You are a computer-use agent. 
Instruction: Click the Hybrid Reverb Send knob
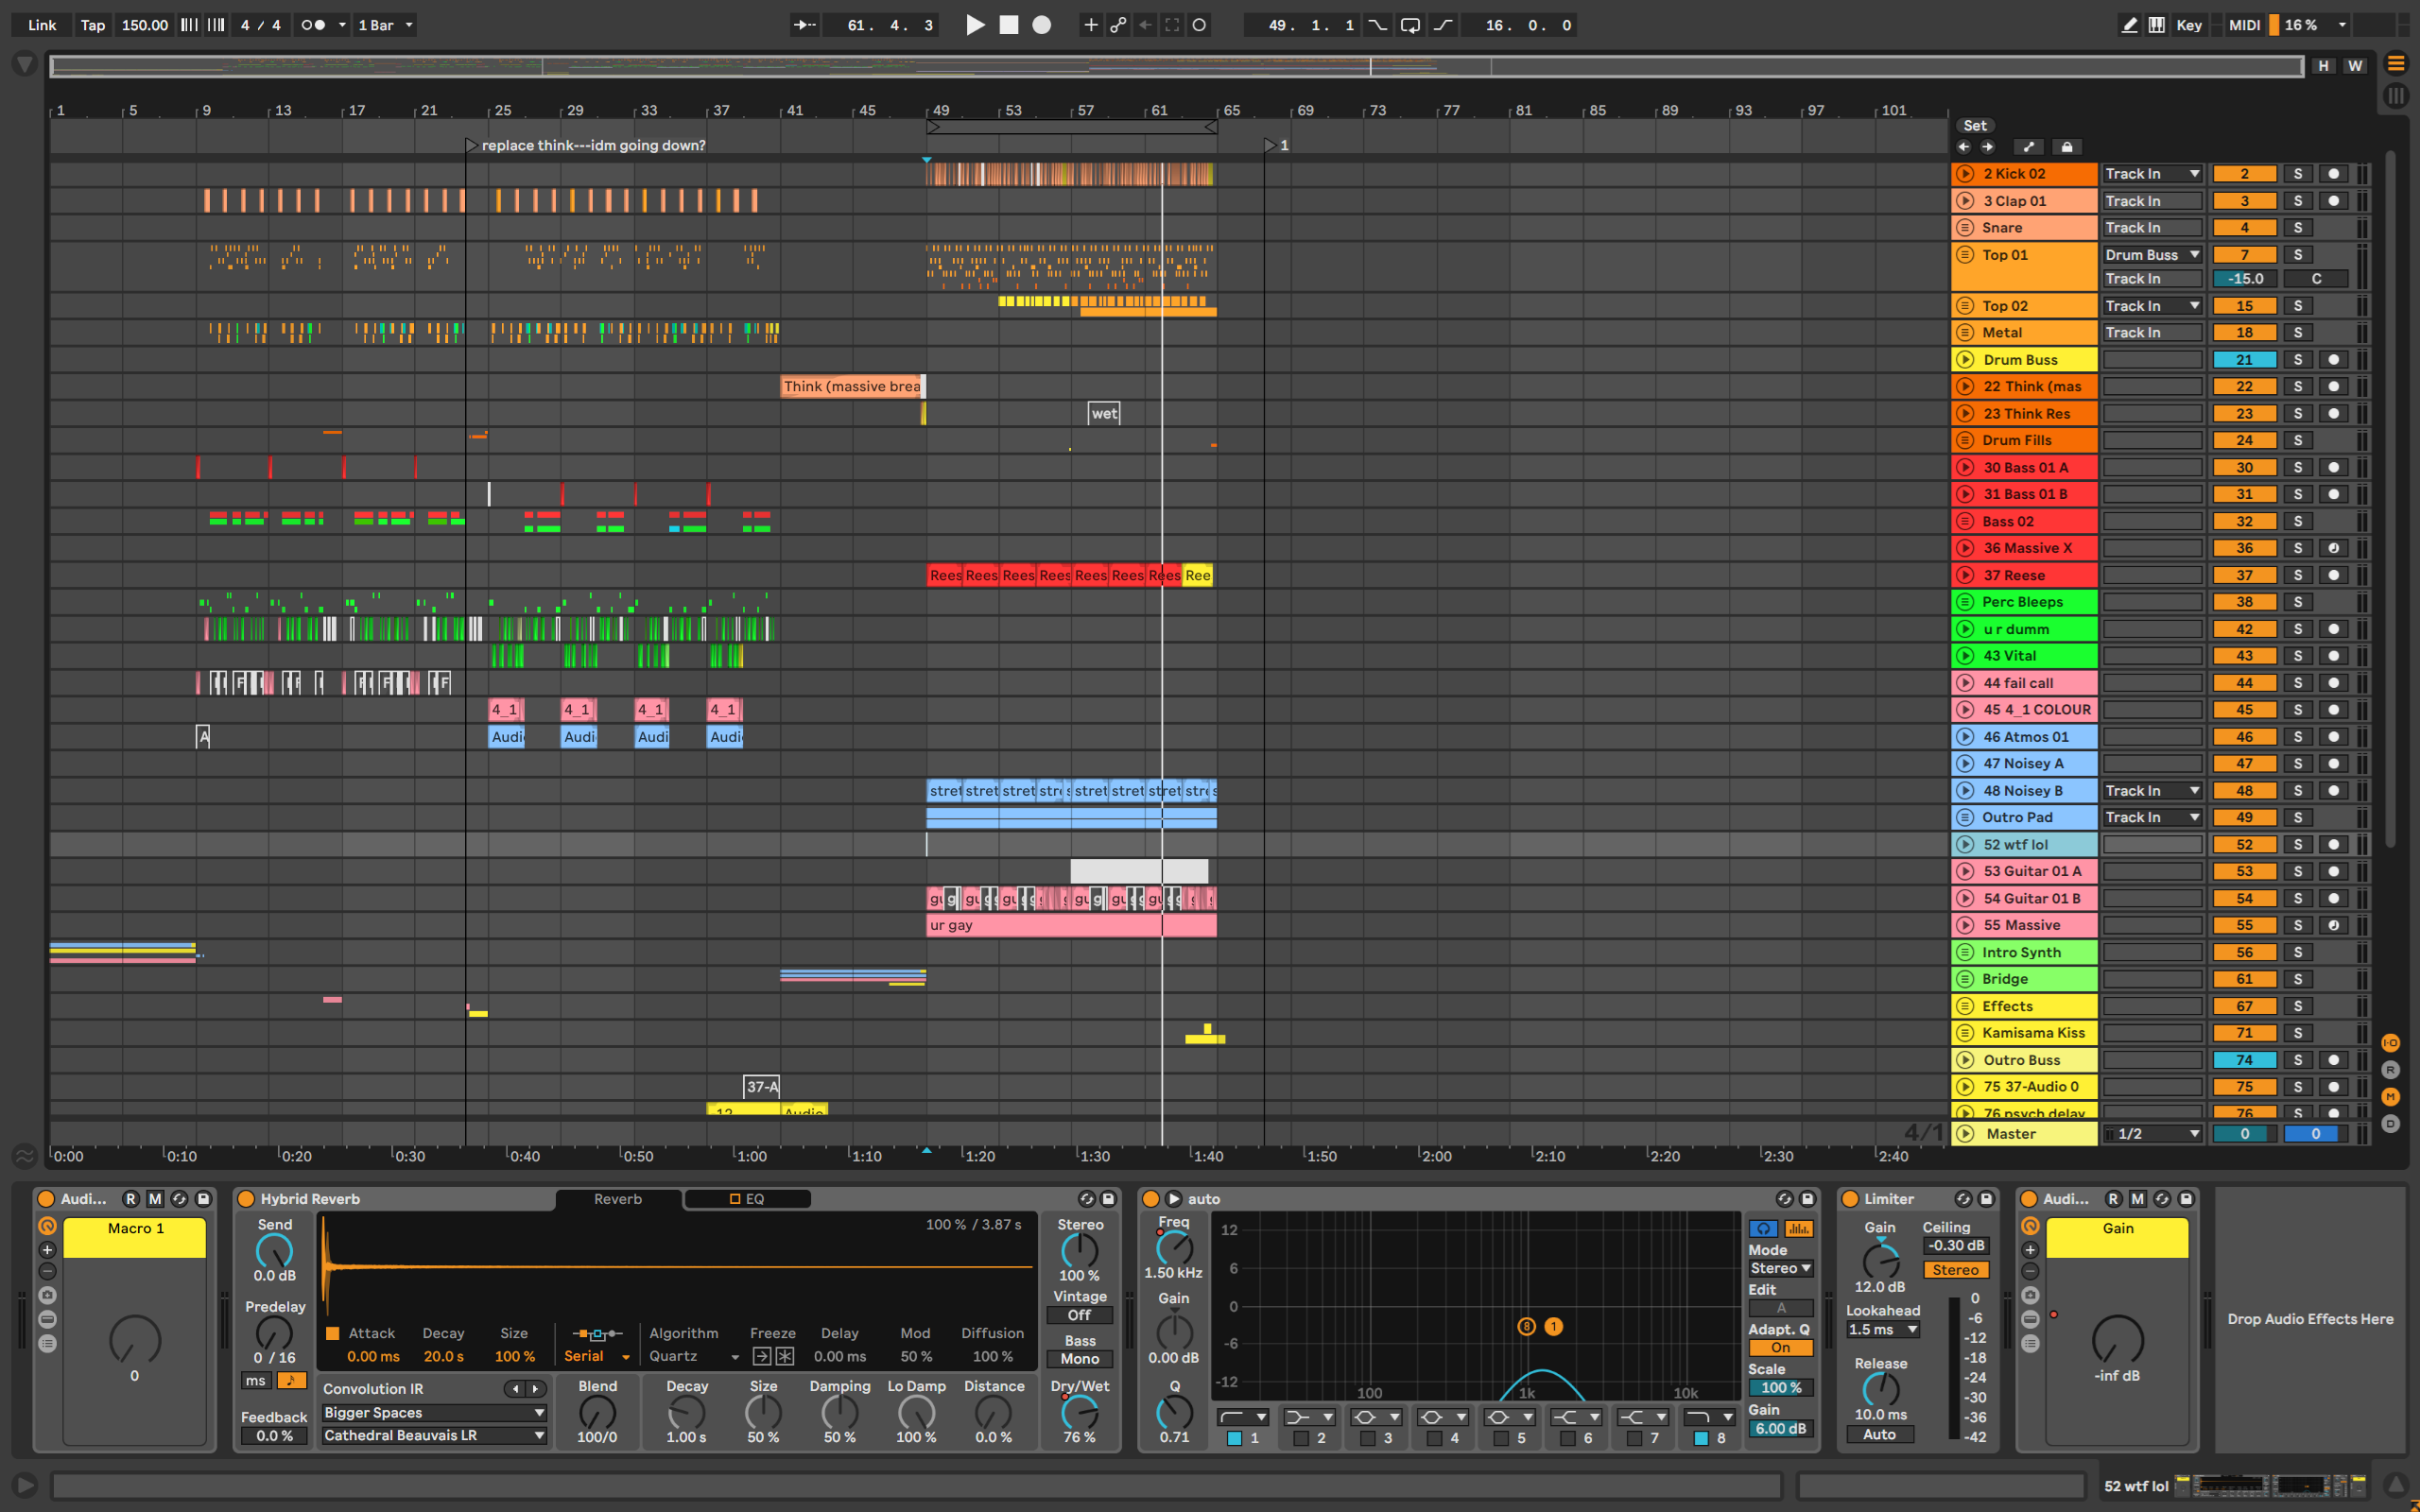coord(274,1250)
